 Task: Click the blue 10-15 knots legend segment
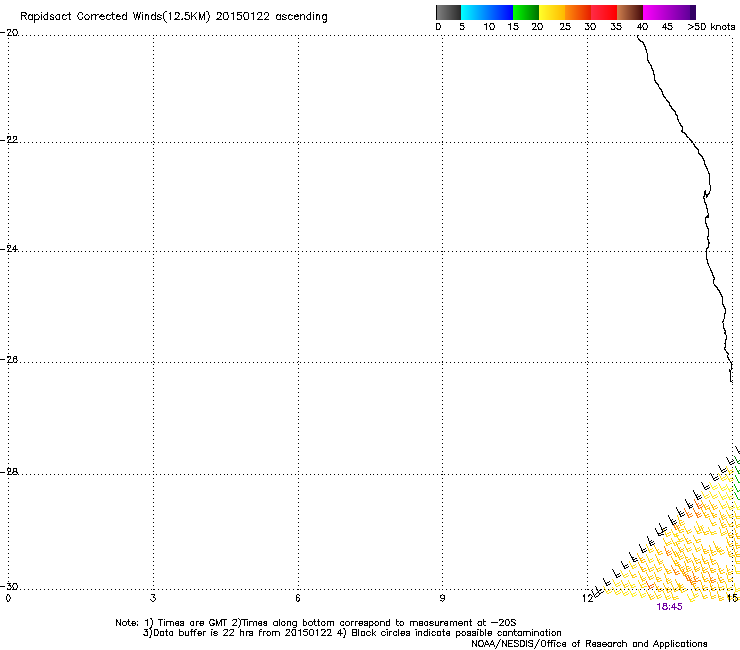[x=500, y=12]
